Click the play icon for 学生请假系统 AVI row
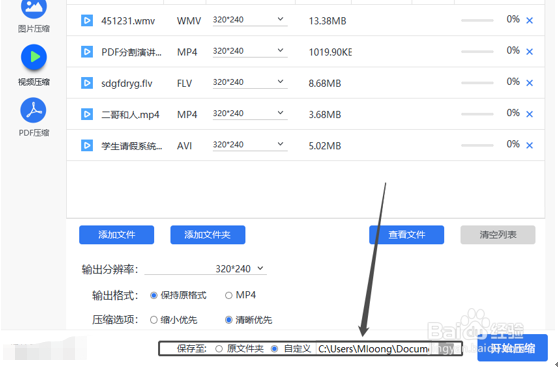The height and width of the screenshot is (368, 558). (87, 146)
